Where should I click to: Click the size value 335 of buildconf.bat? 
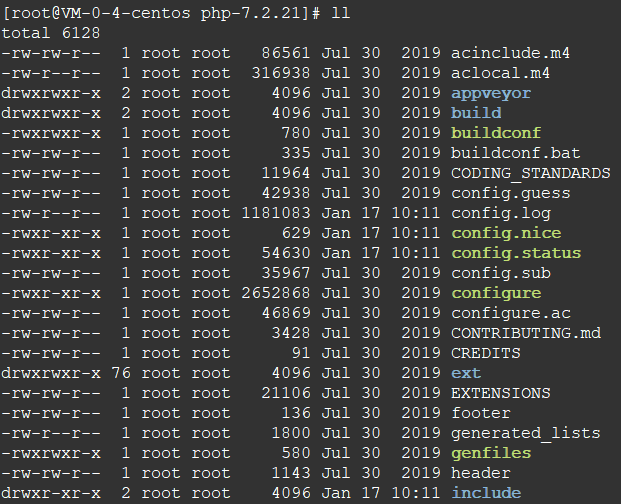295,153
